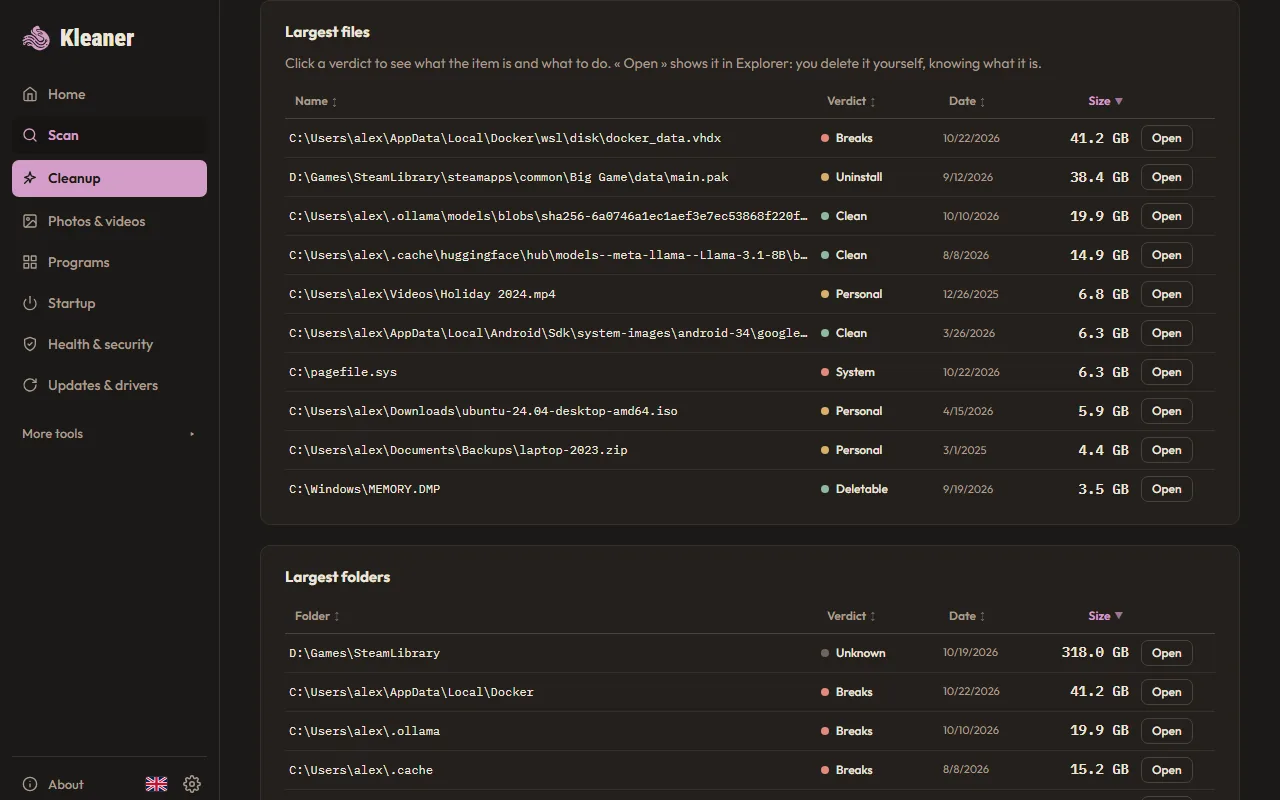Image resolution: width=1280 pixels, height=800 pixels.
Task: View the Personal verdict for laptop-2023.zip
Action: tap(851, 450)
